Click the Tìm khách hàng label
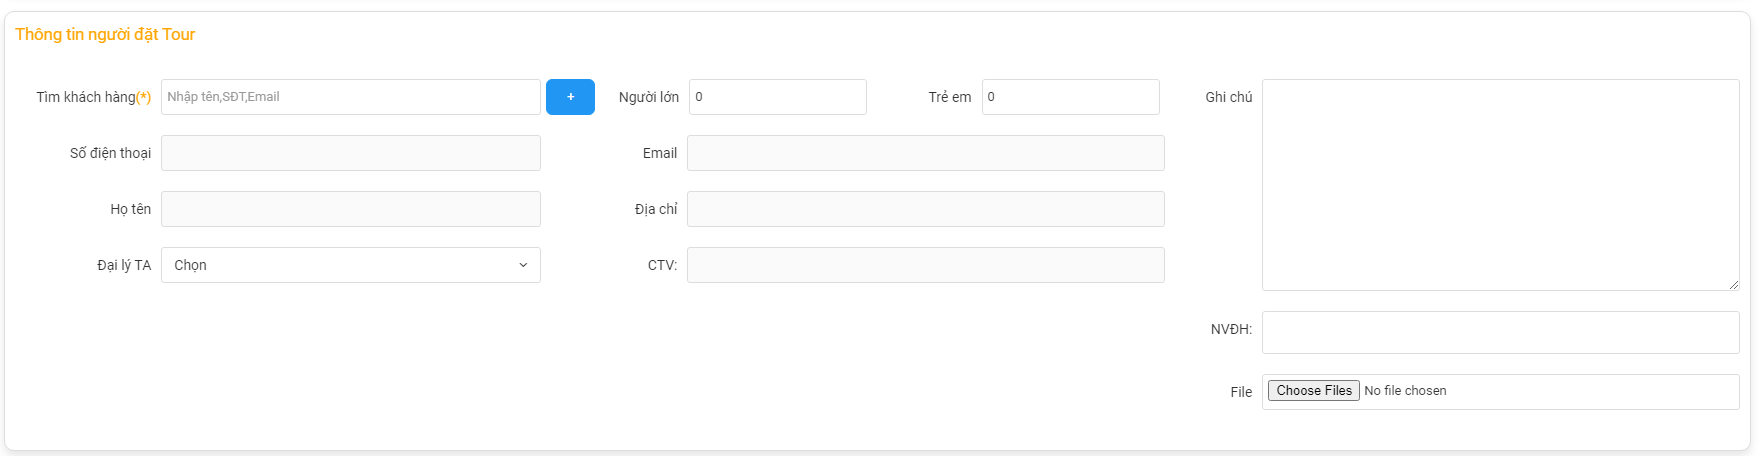 [94, 97]
